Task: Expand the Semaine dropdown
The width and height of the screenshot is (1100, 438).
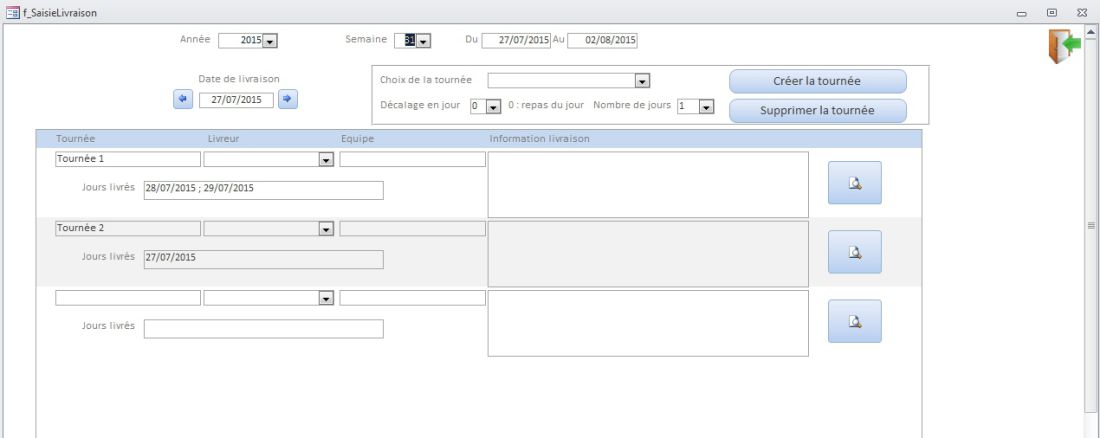Action: (423, 41)
